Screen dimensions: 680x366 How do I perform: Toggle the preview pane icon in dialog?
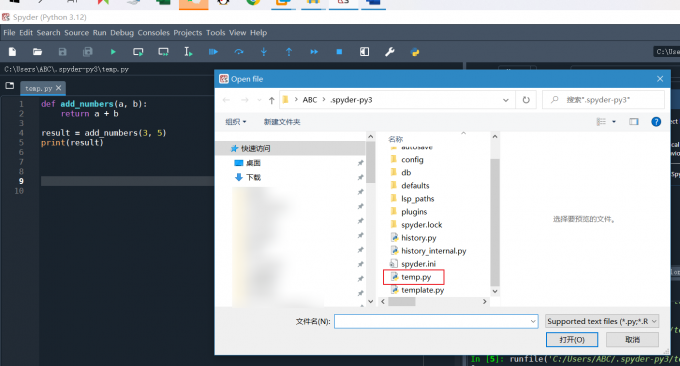pos(634,122)
